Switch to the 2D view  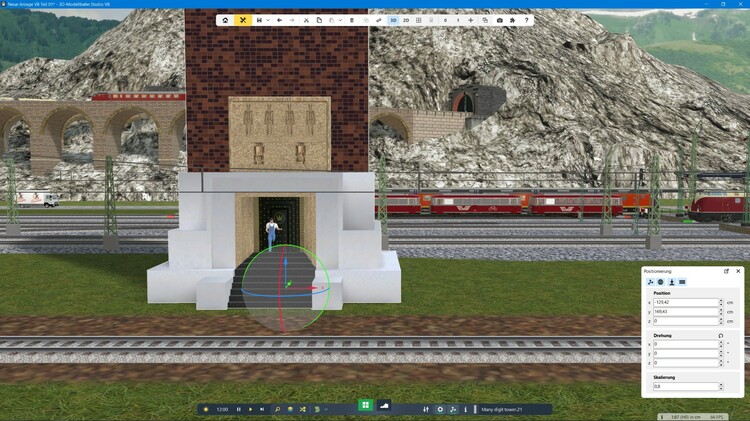coord(406,20)
